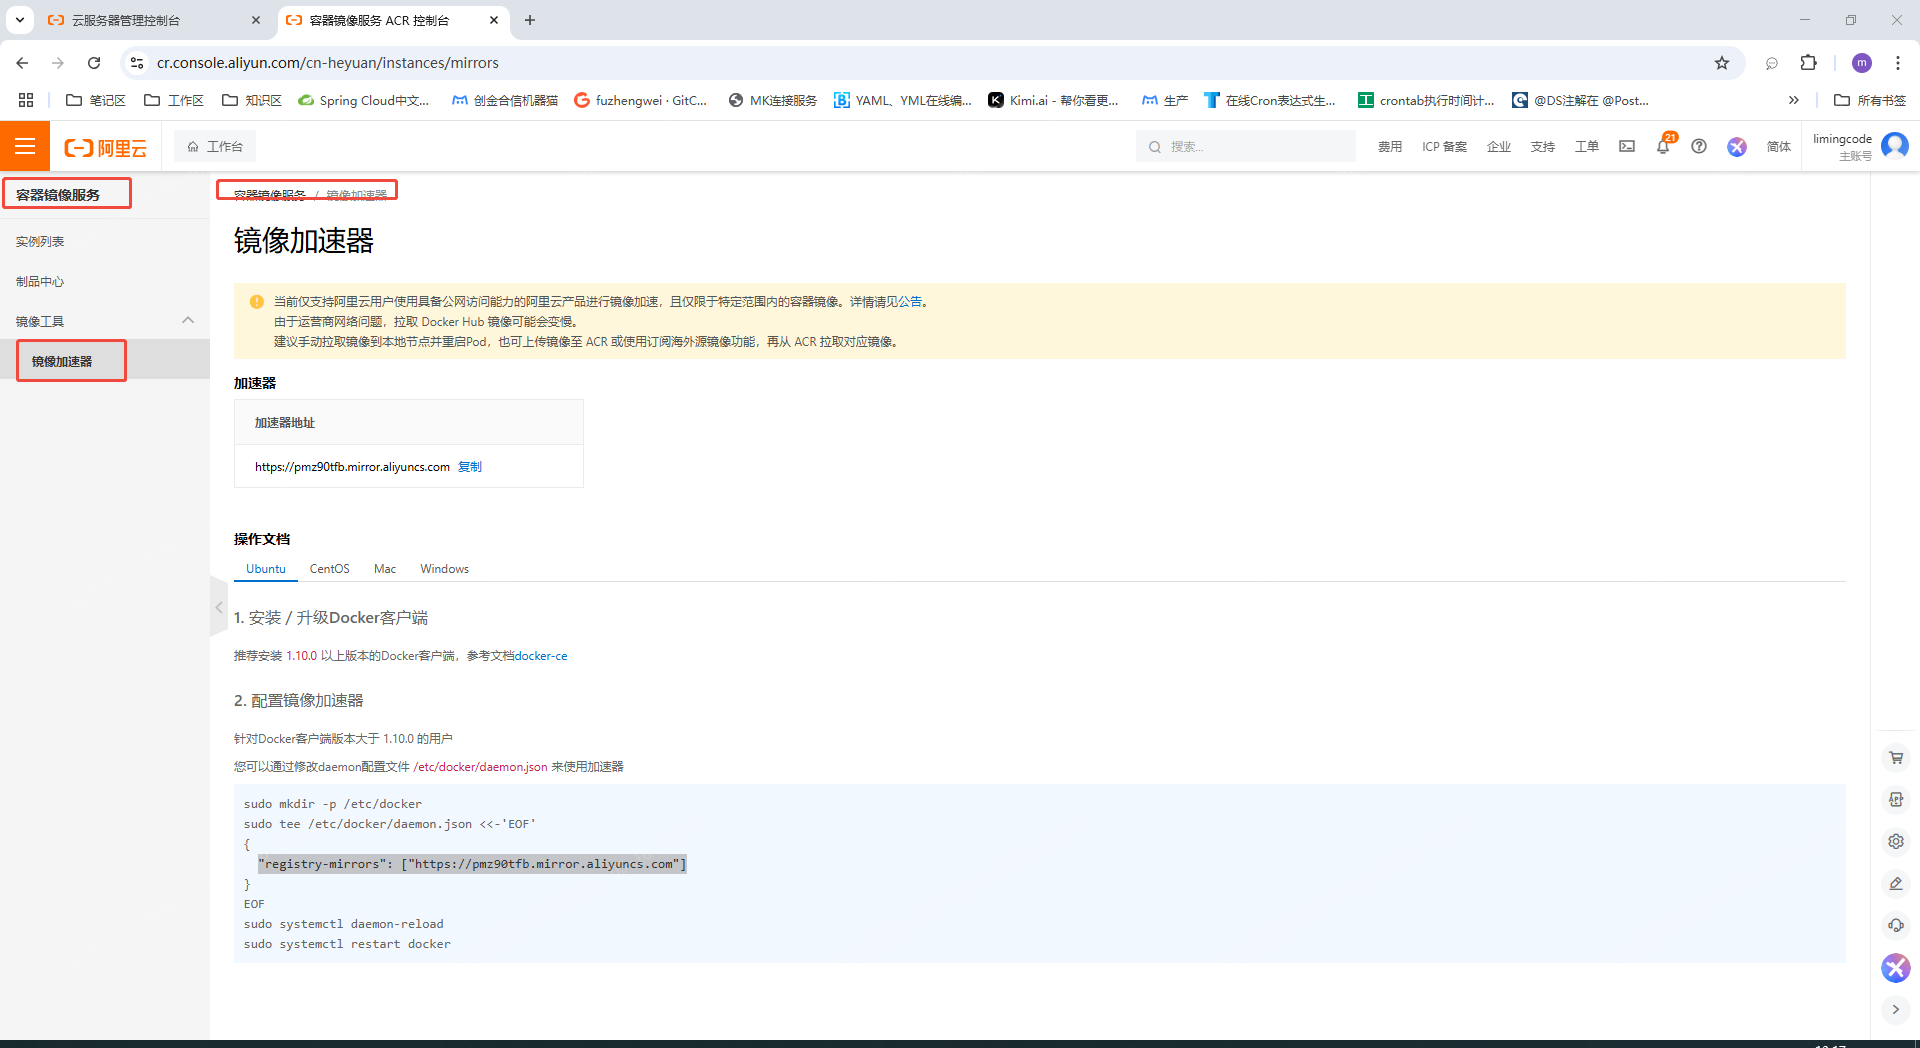This screenshot has height=1048, width=1920.
Task: Go back in browser
Action: point(22,63)
